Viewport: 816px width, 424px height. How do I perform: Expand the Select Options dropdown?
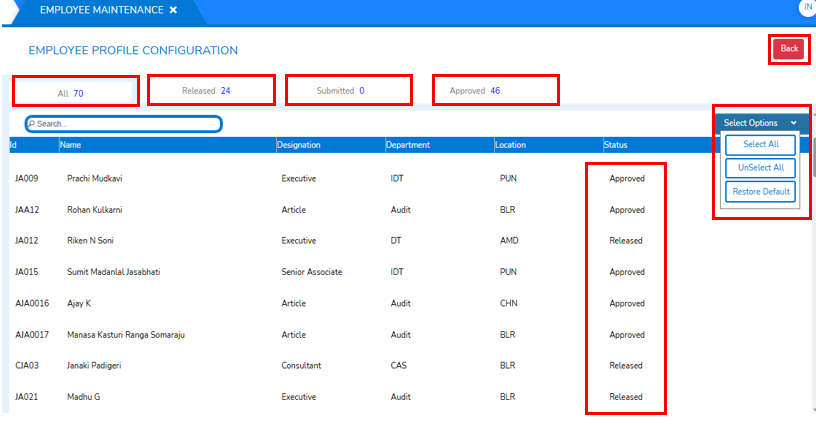click(760, 123)
